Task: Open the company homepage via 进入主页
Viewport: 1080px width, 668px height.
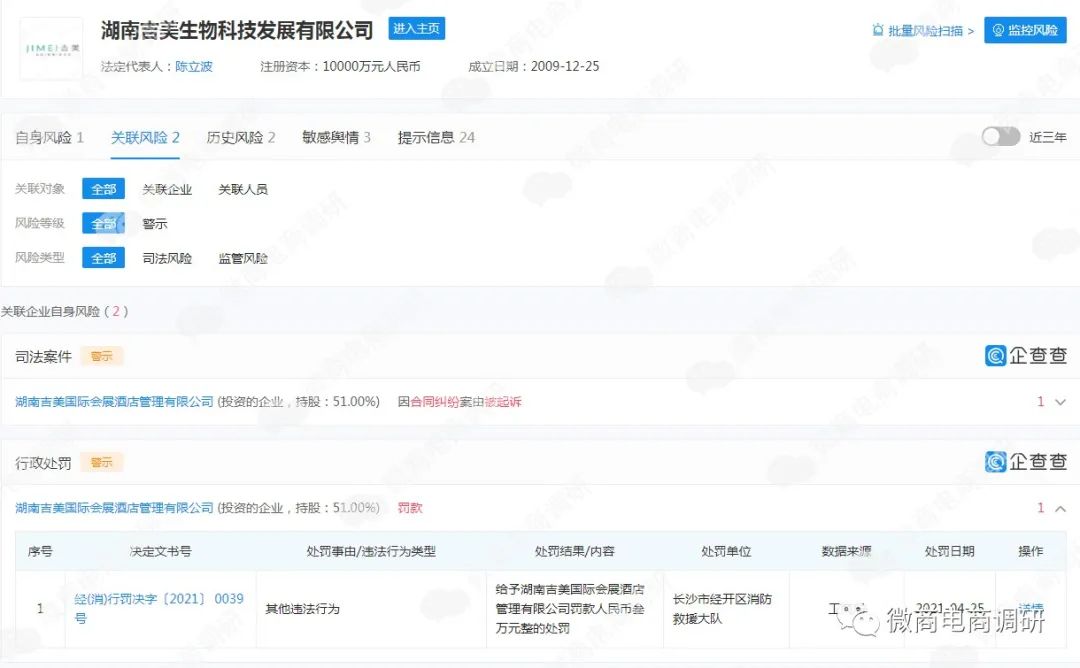Action: click(x=417, y=28)
